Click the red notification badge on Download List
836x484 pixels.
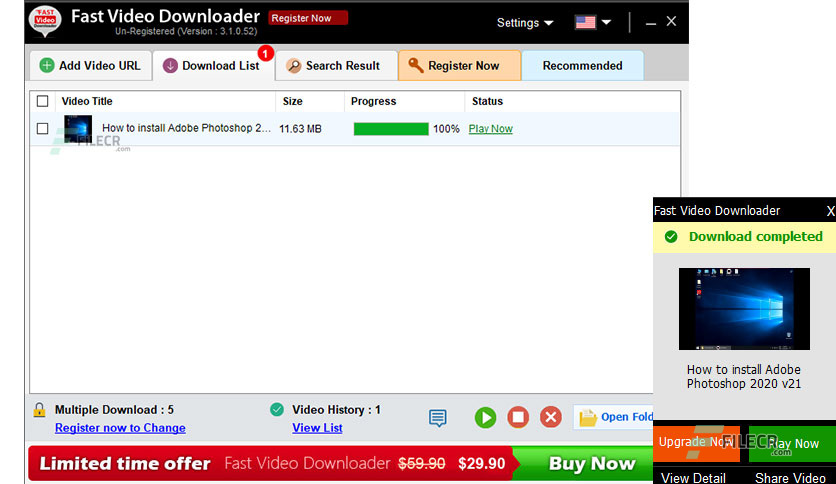pos(266,53)
